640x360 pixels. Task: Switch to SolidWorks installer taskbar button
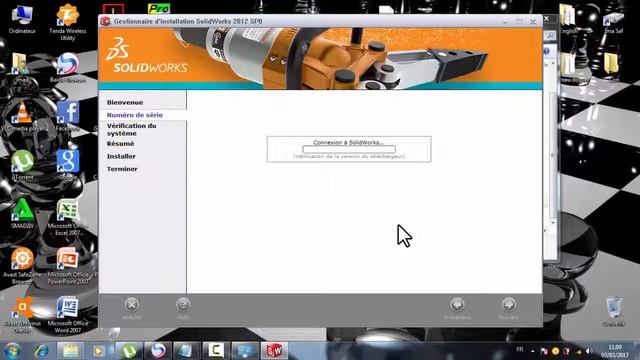(x=274, y=351)
